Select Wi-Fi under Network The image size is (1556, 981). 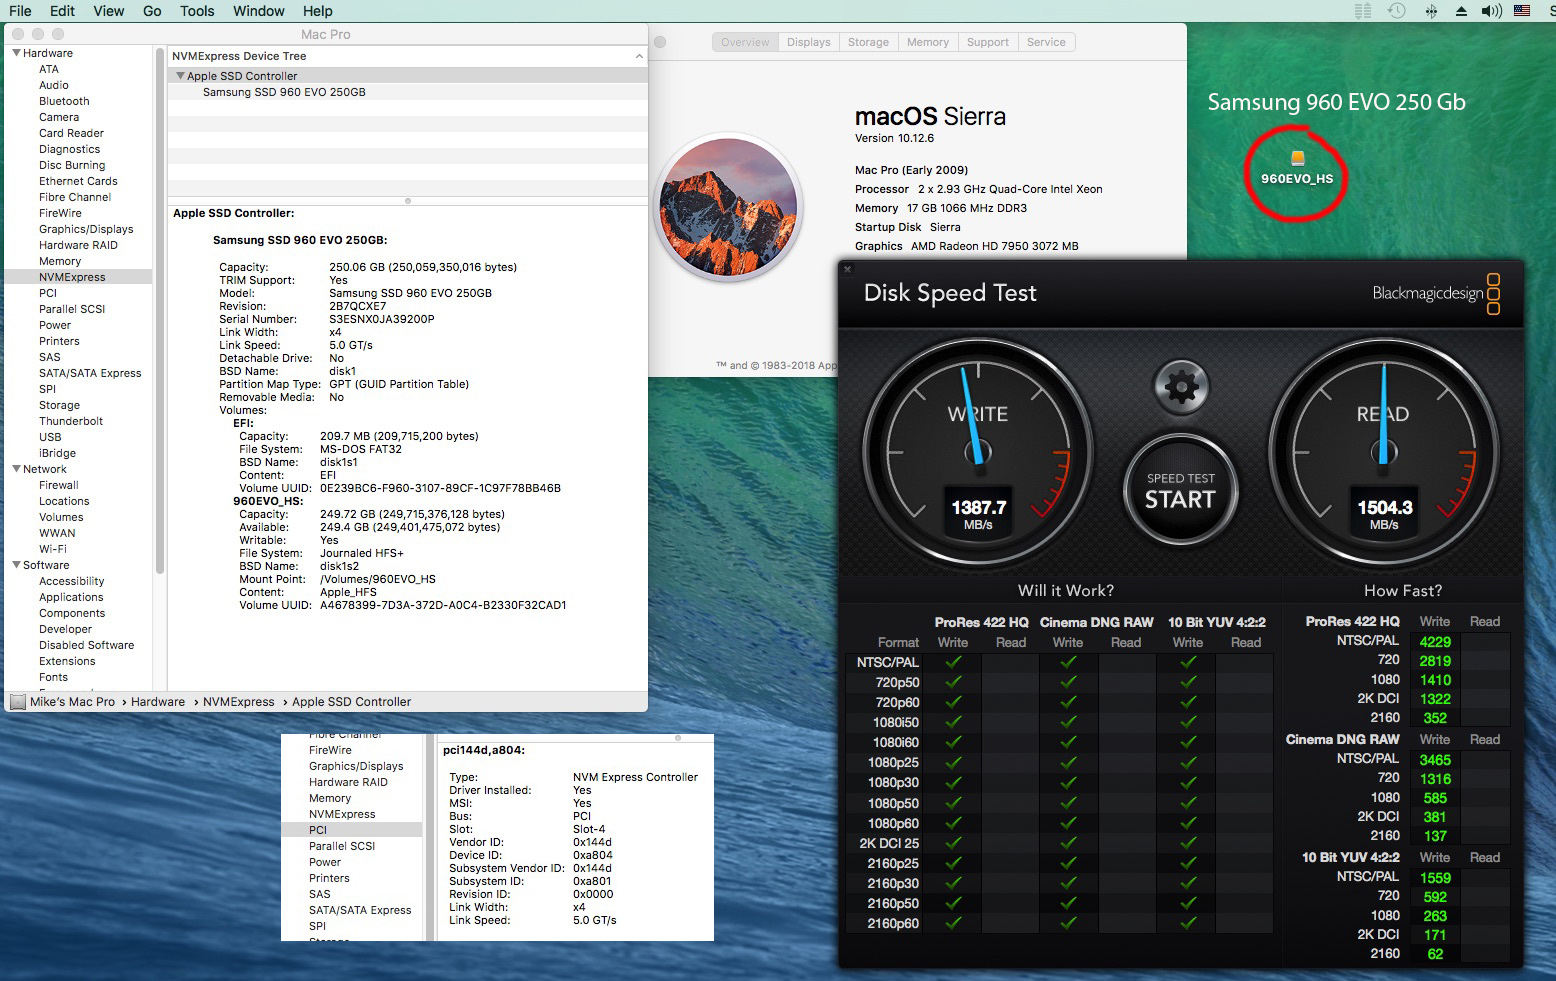pyautogui.click(x=53, y=549)
